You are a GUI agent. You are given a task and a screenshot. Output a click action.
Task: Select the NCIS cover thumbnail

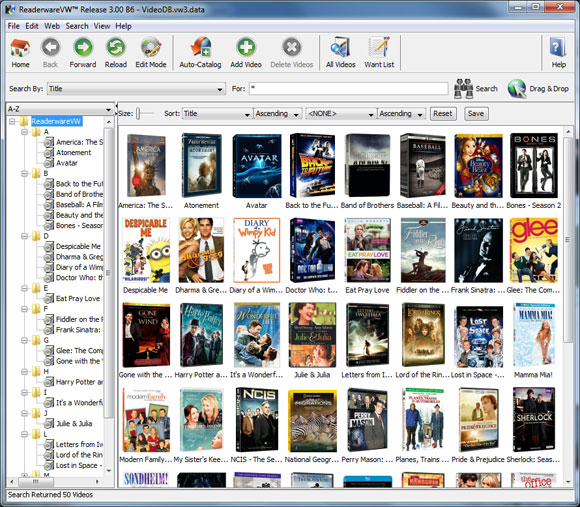[257, 420]
